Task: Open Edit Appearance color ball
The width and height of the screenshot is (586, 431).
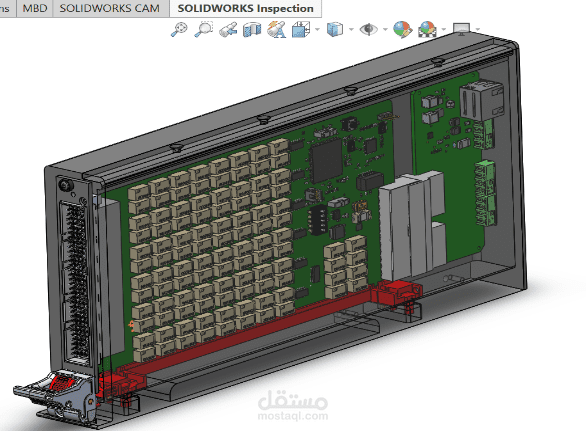Action: tap(403, 29)
